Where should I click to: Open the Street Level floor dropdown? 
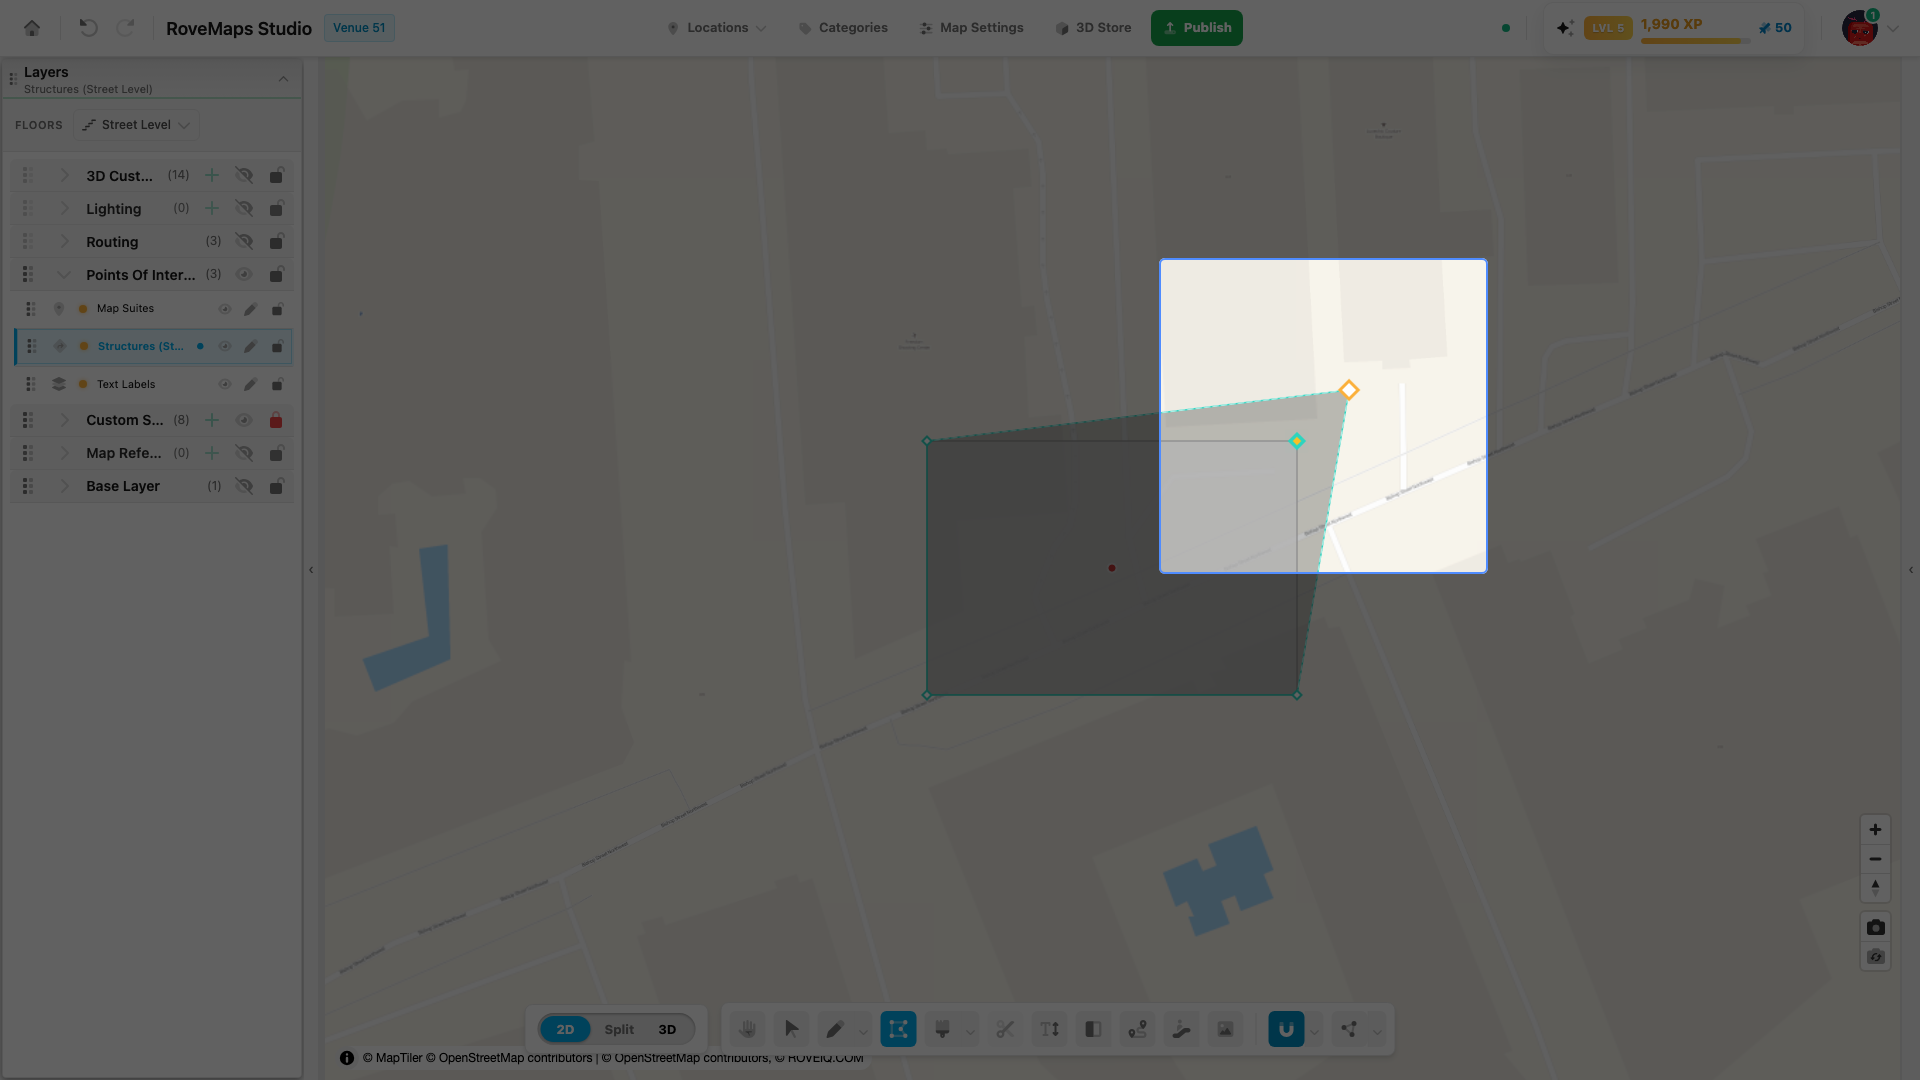tap(137, 125)
